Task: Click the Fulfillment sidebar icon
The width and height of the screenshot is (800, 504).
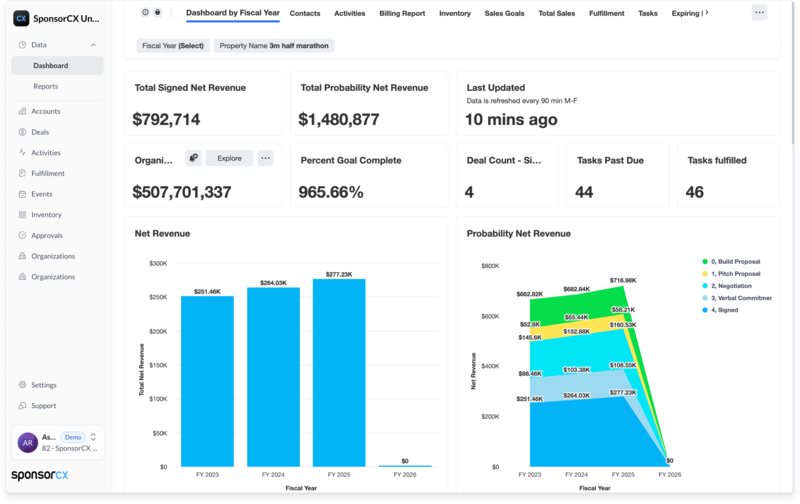Action: click(x=22, y=173)
